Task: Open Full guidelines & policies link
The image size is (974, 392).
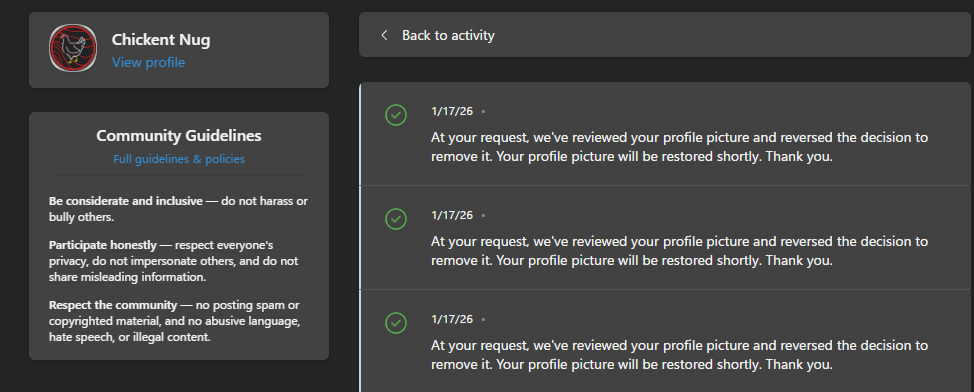Action: pos(179,159)
